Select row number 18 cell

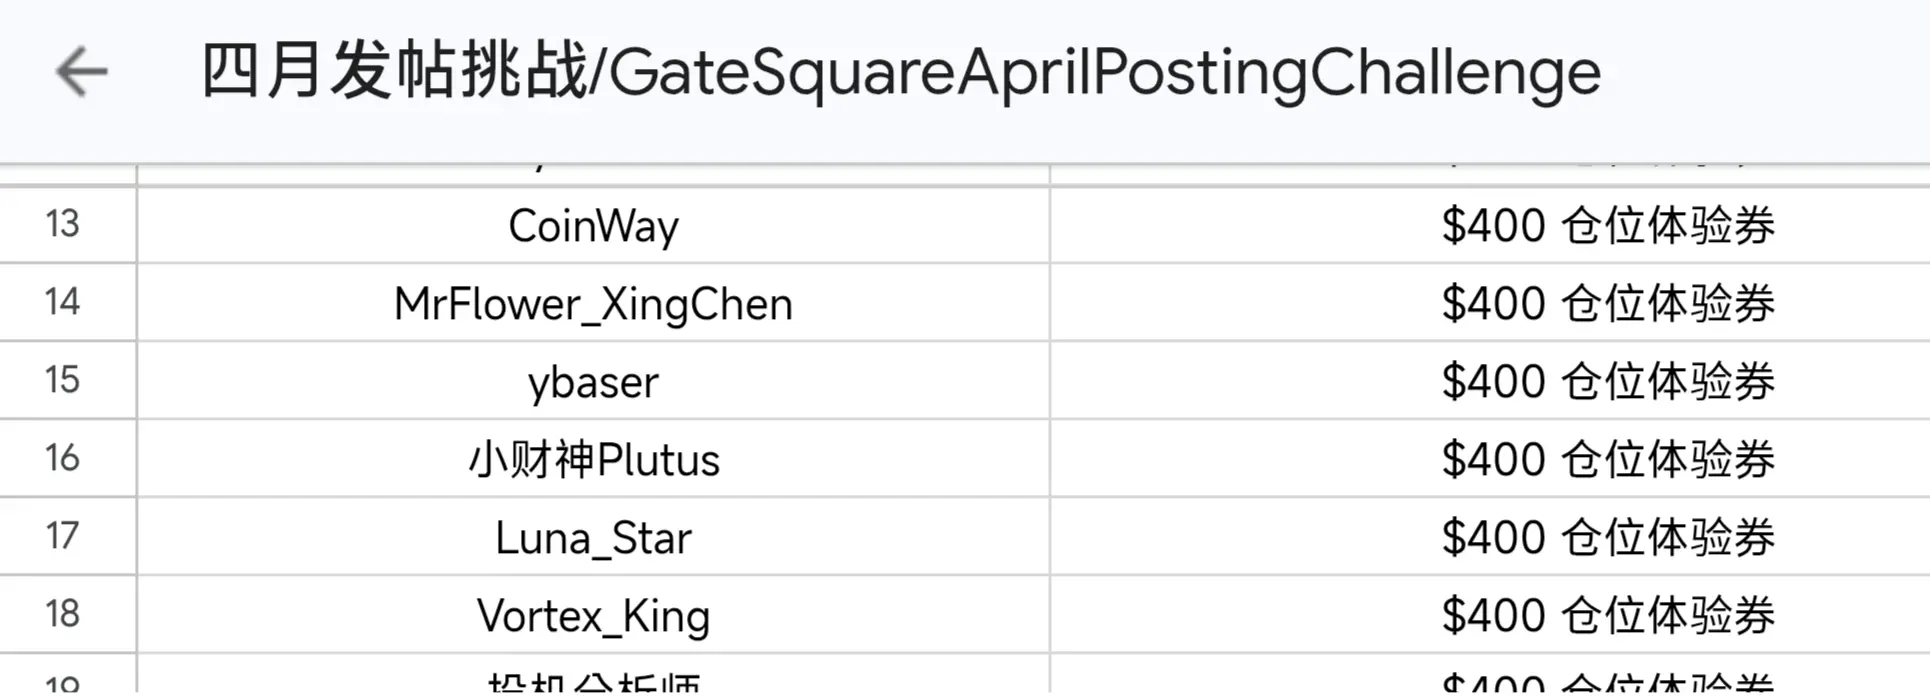67,615
